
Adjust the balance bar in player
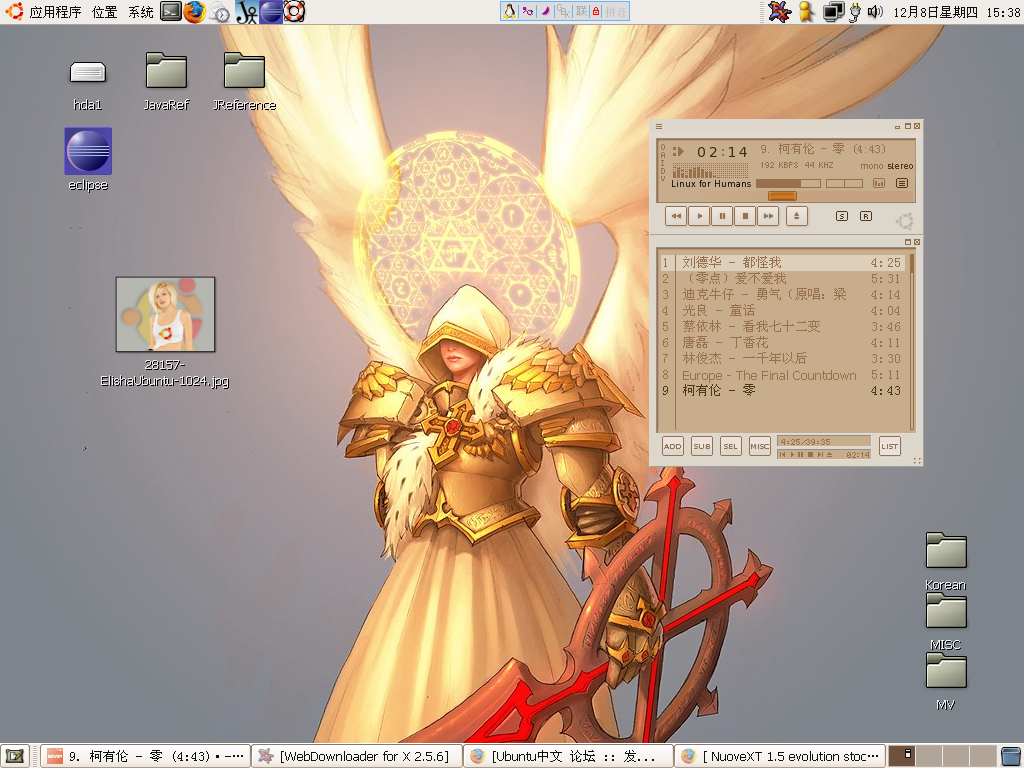844,184
